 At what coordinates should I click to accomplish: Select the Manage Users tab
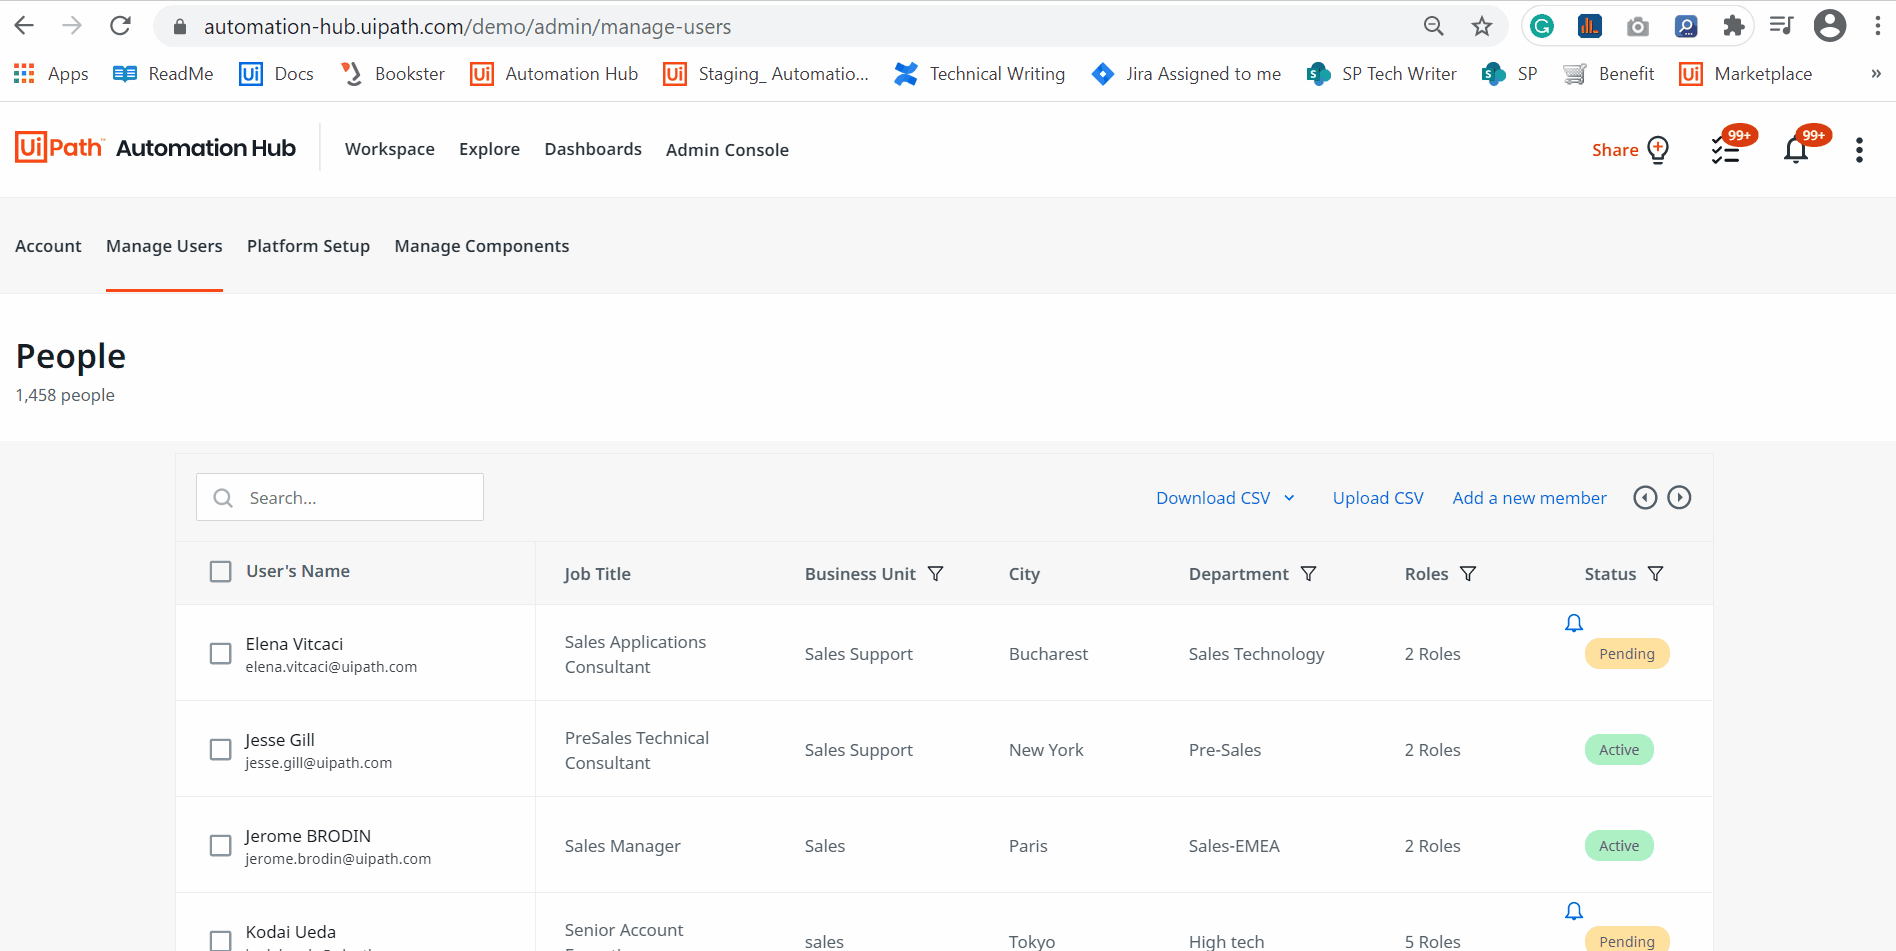point(164,246)
